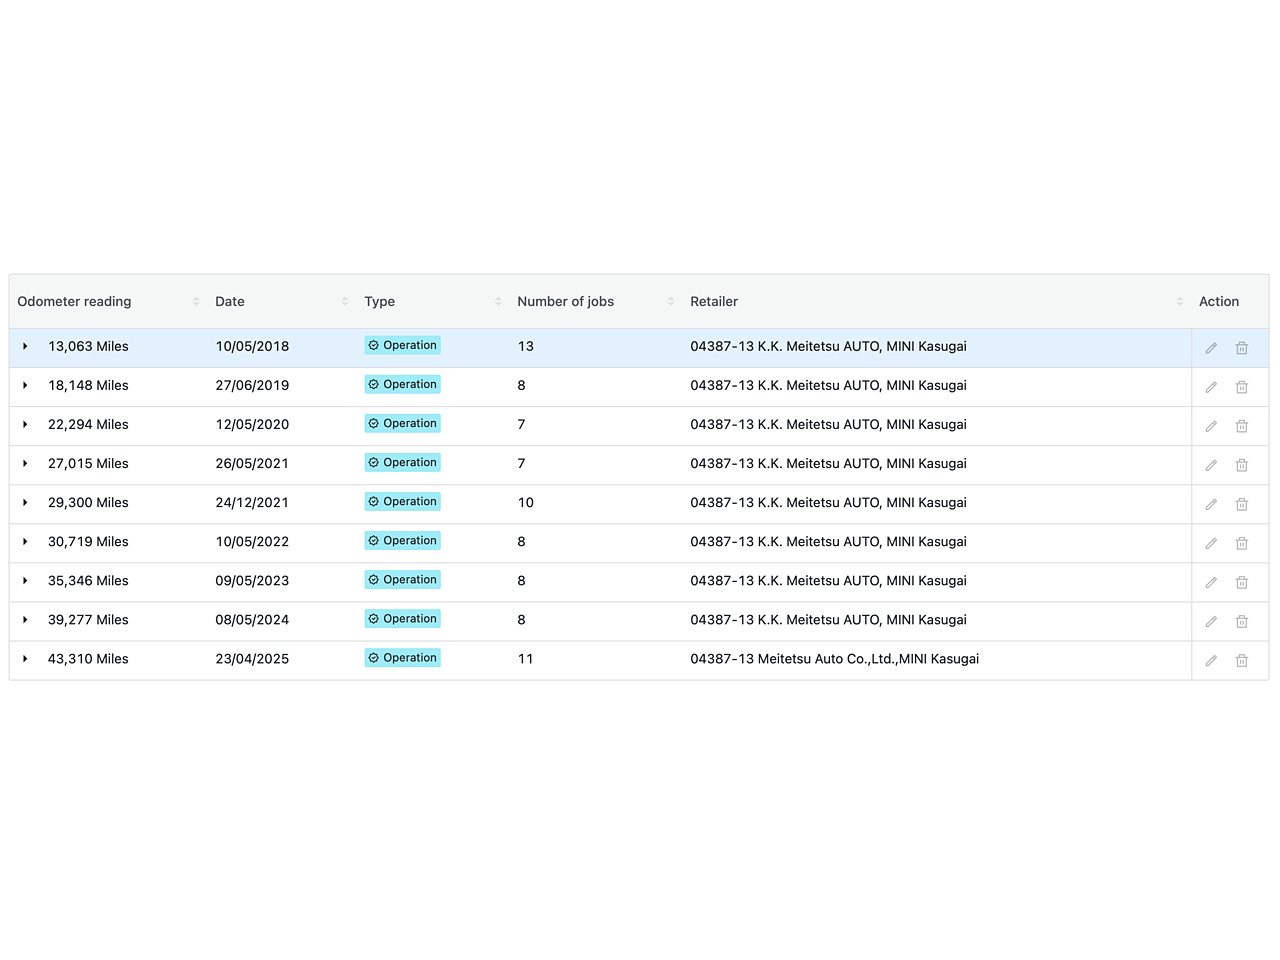Click the 43,310 Miles odometer value

tap(88, 658)
